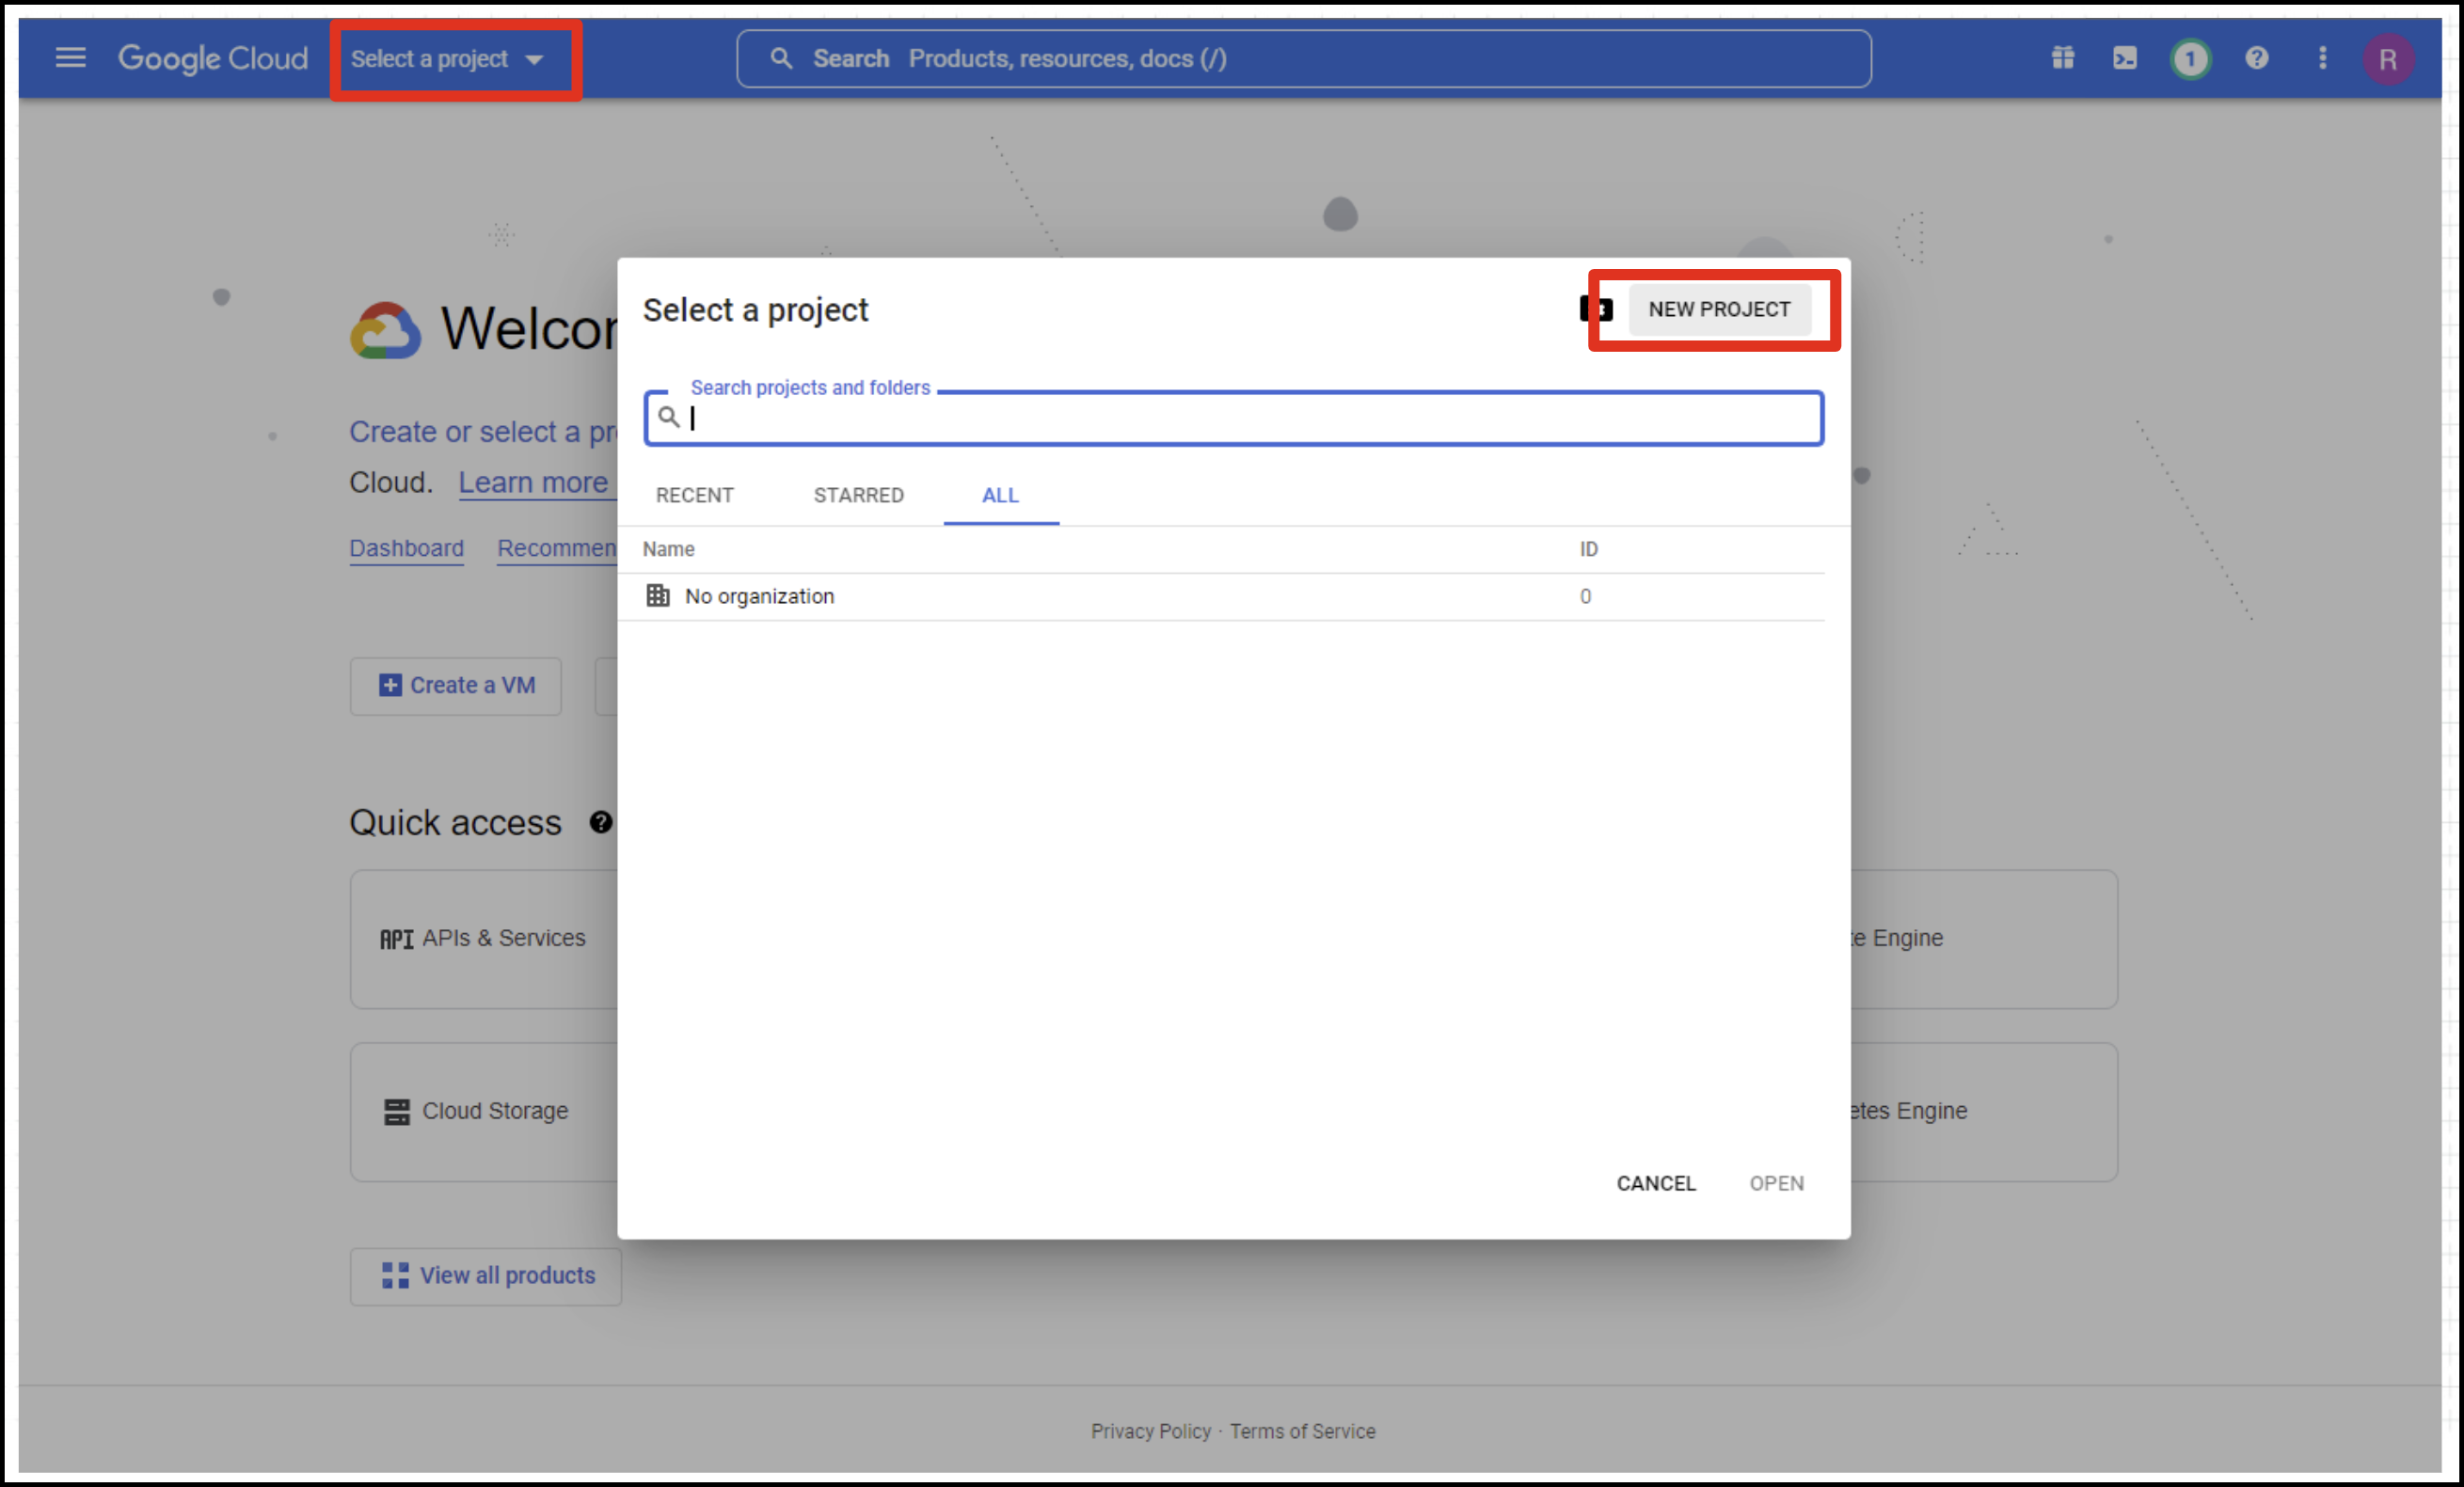Switch to the STARRED tab
Image resolution: width=2464 pixels, height=1487 pixels.
click(x=858, y=495)
